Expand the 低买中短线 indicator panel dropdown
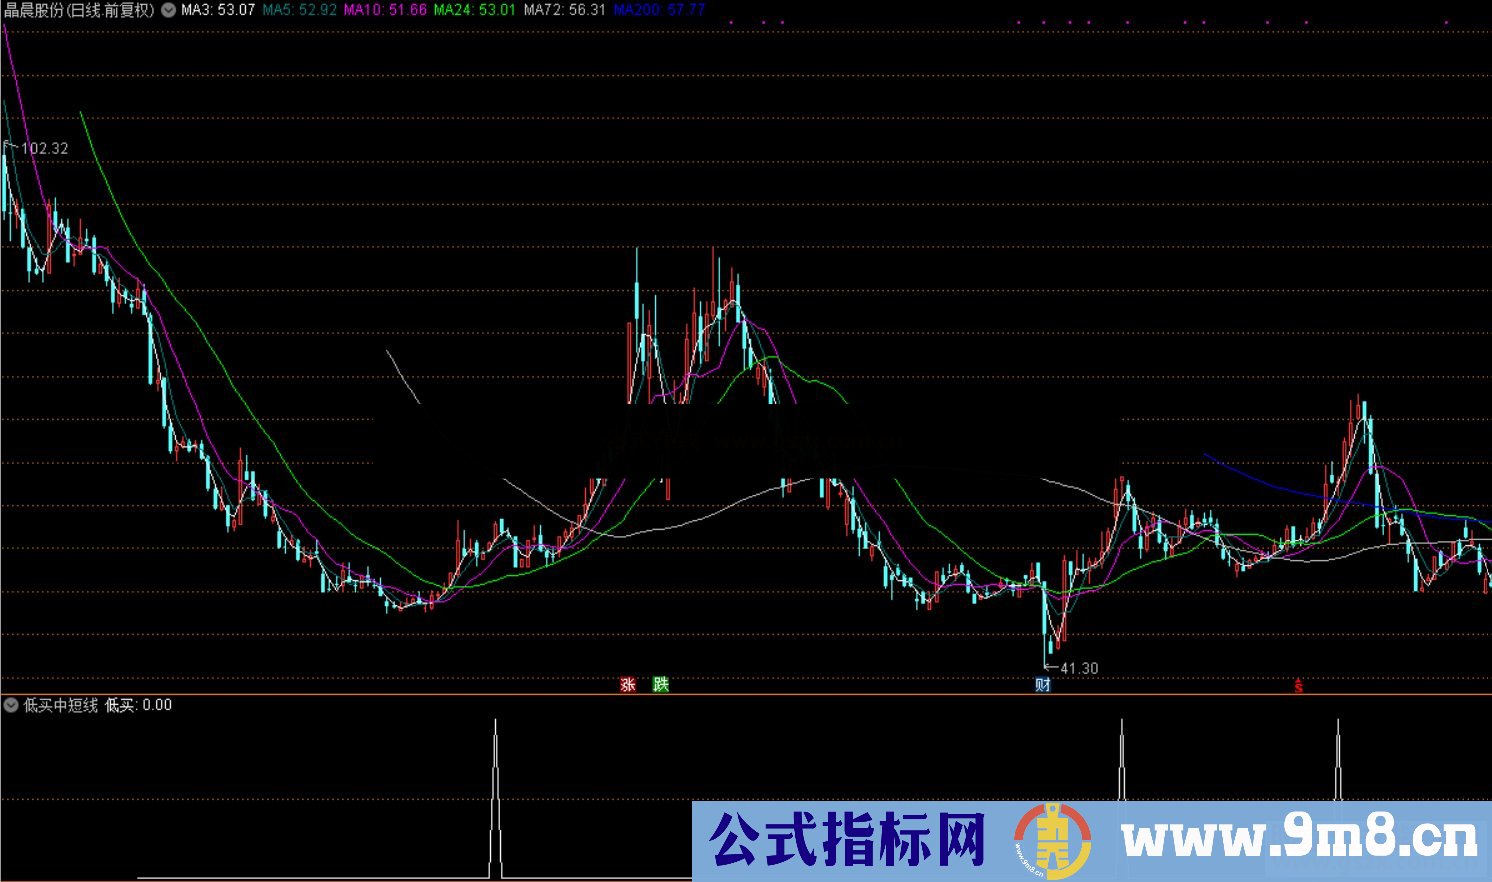1492x882 pixels. click(x=11, y=705)
